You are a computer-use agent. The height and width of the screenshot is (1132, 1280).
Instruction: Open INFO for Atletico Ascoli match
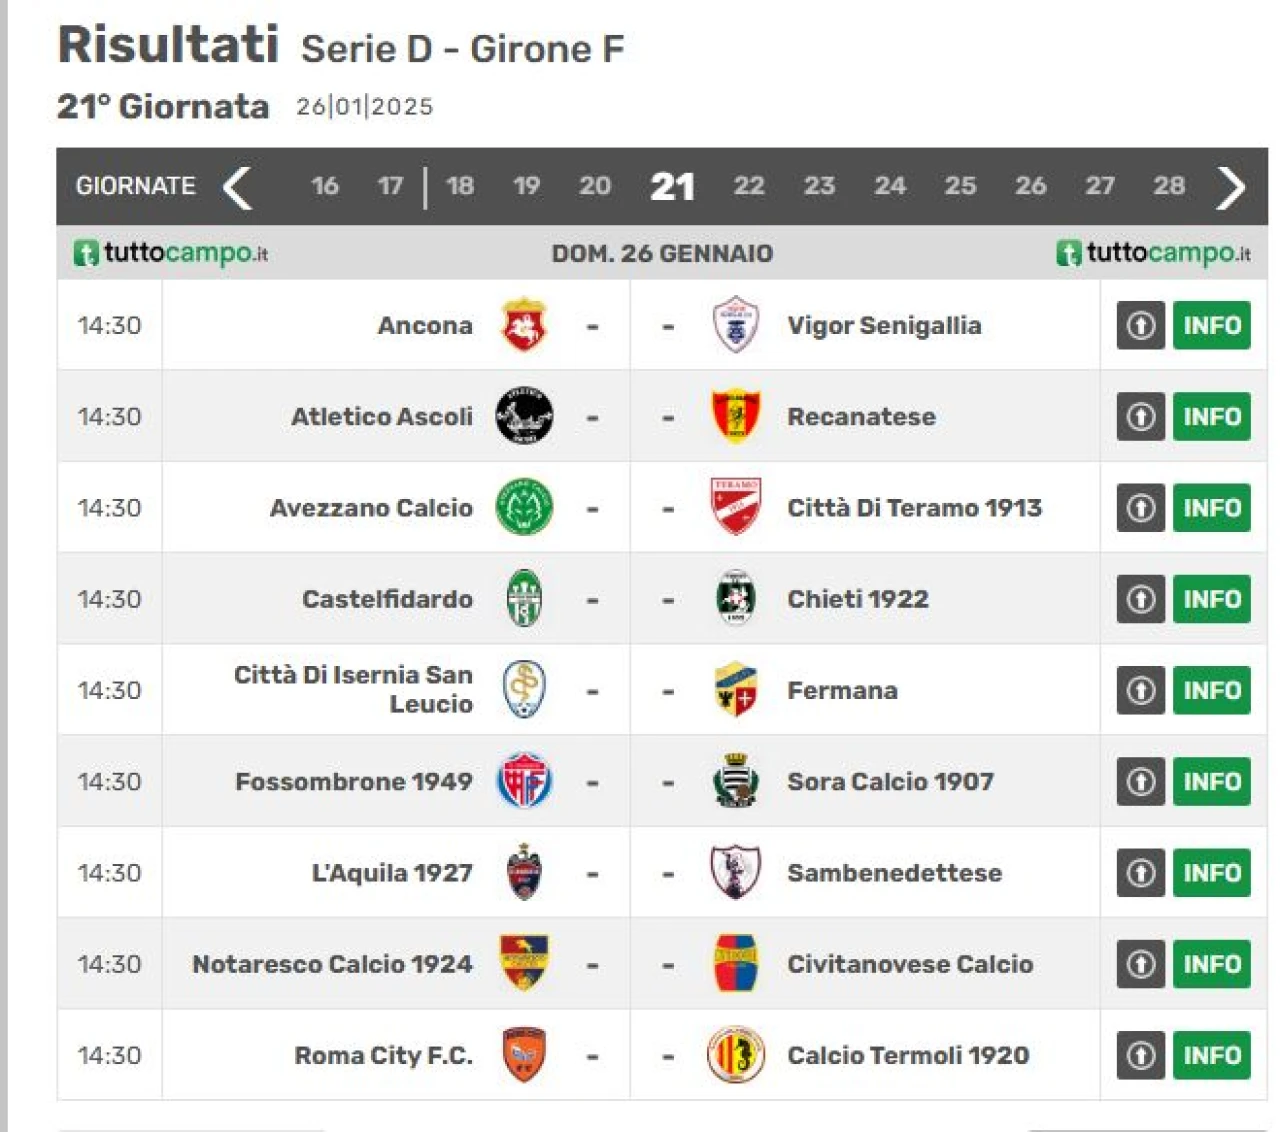[x=1212, y=416]
